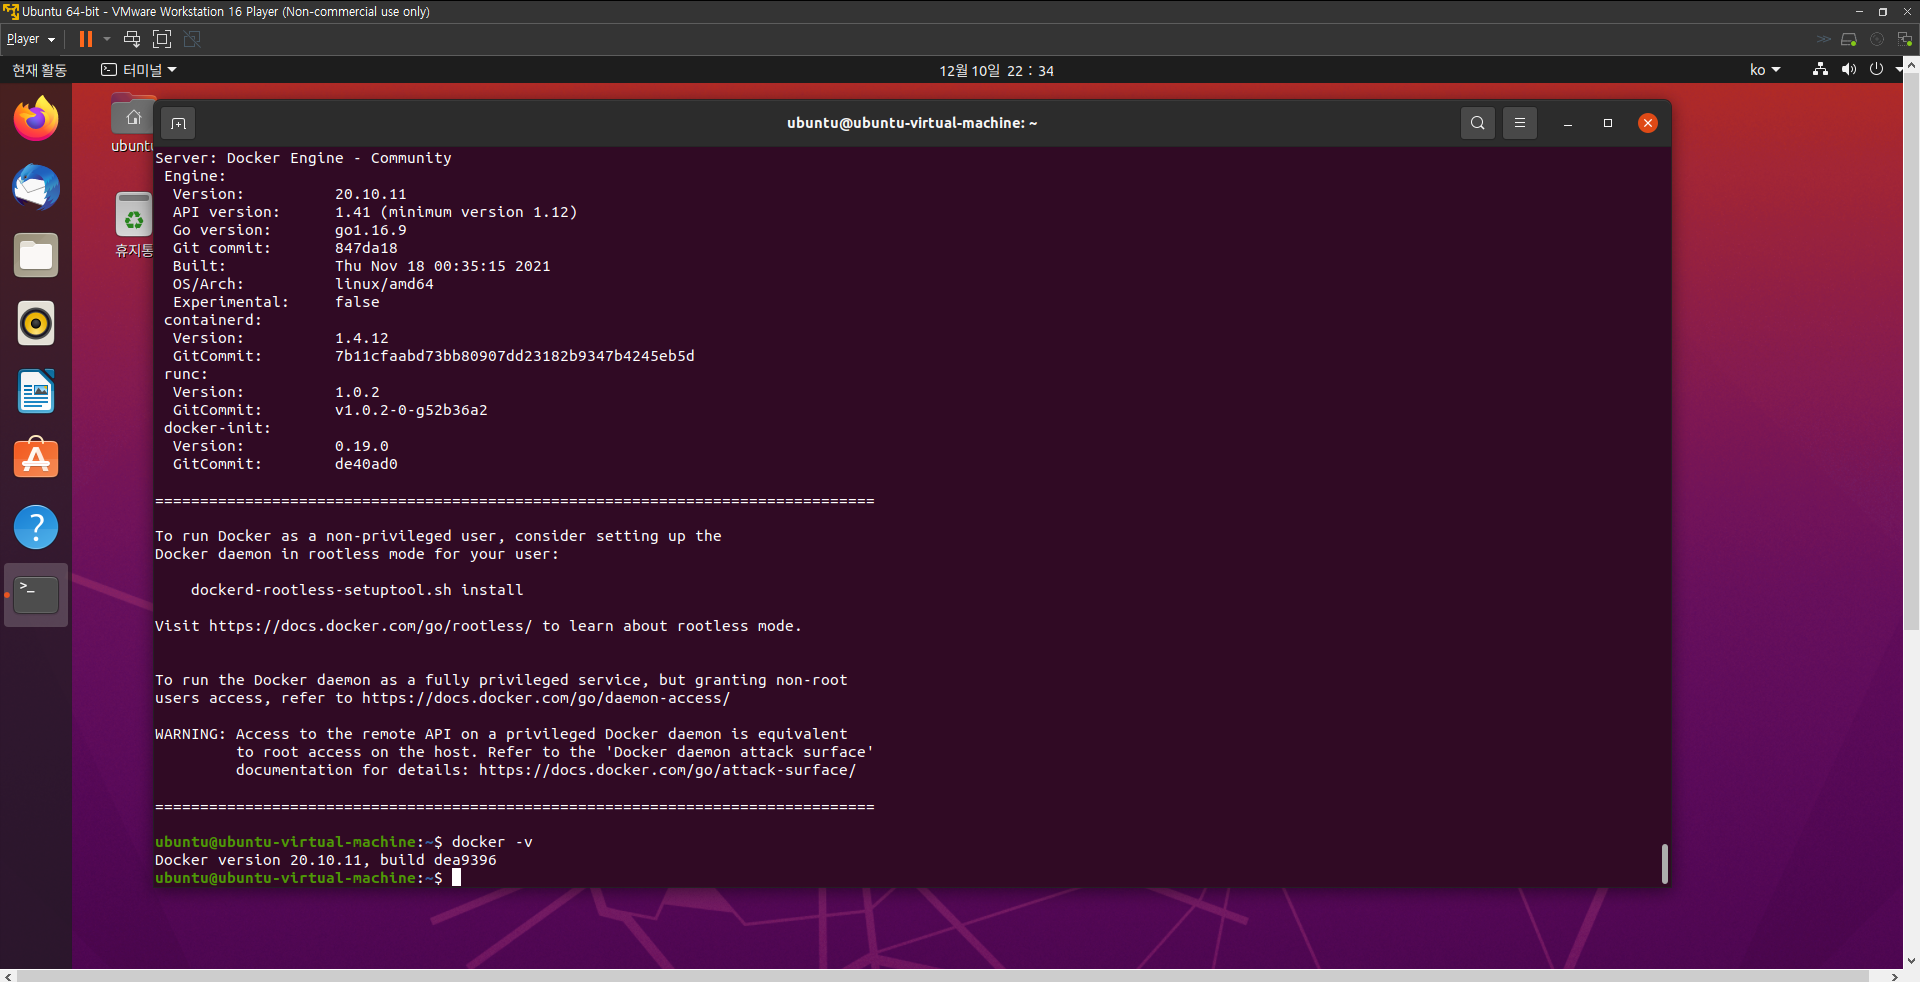Viewport: 1920px width, 982px height.
Task: Click VMware removable disk device icon
Action: 1849,39
